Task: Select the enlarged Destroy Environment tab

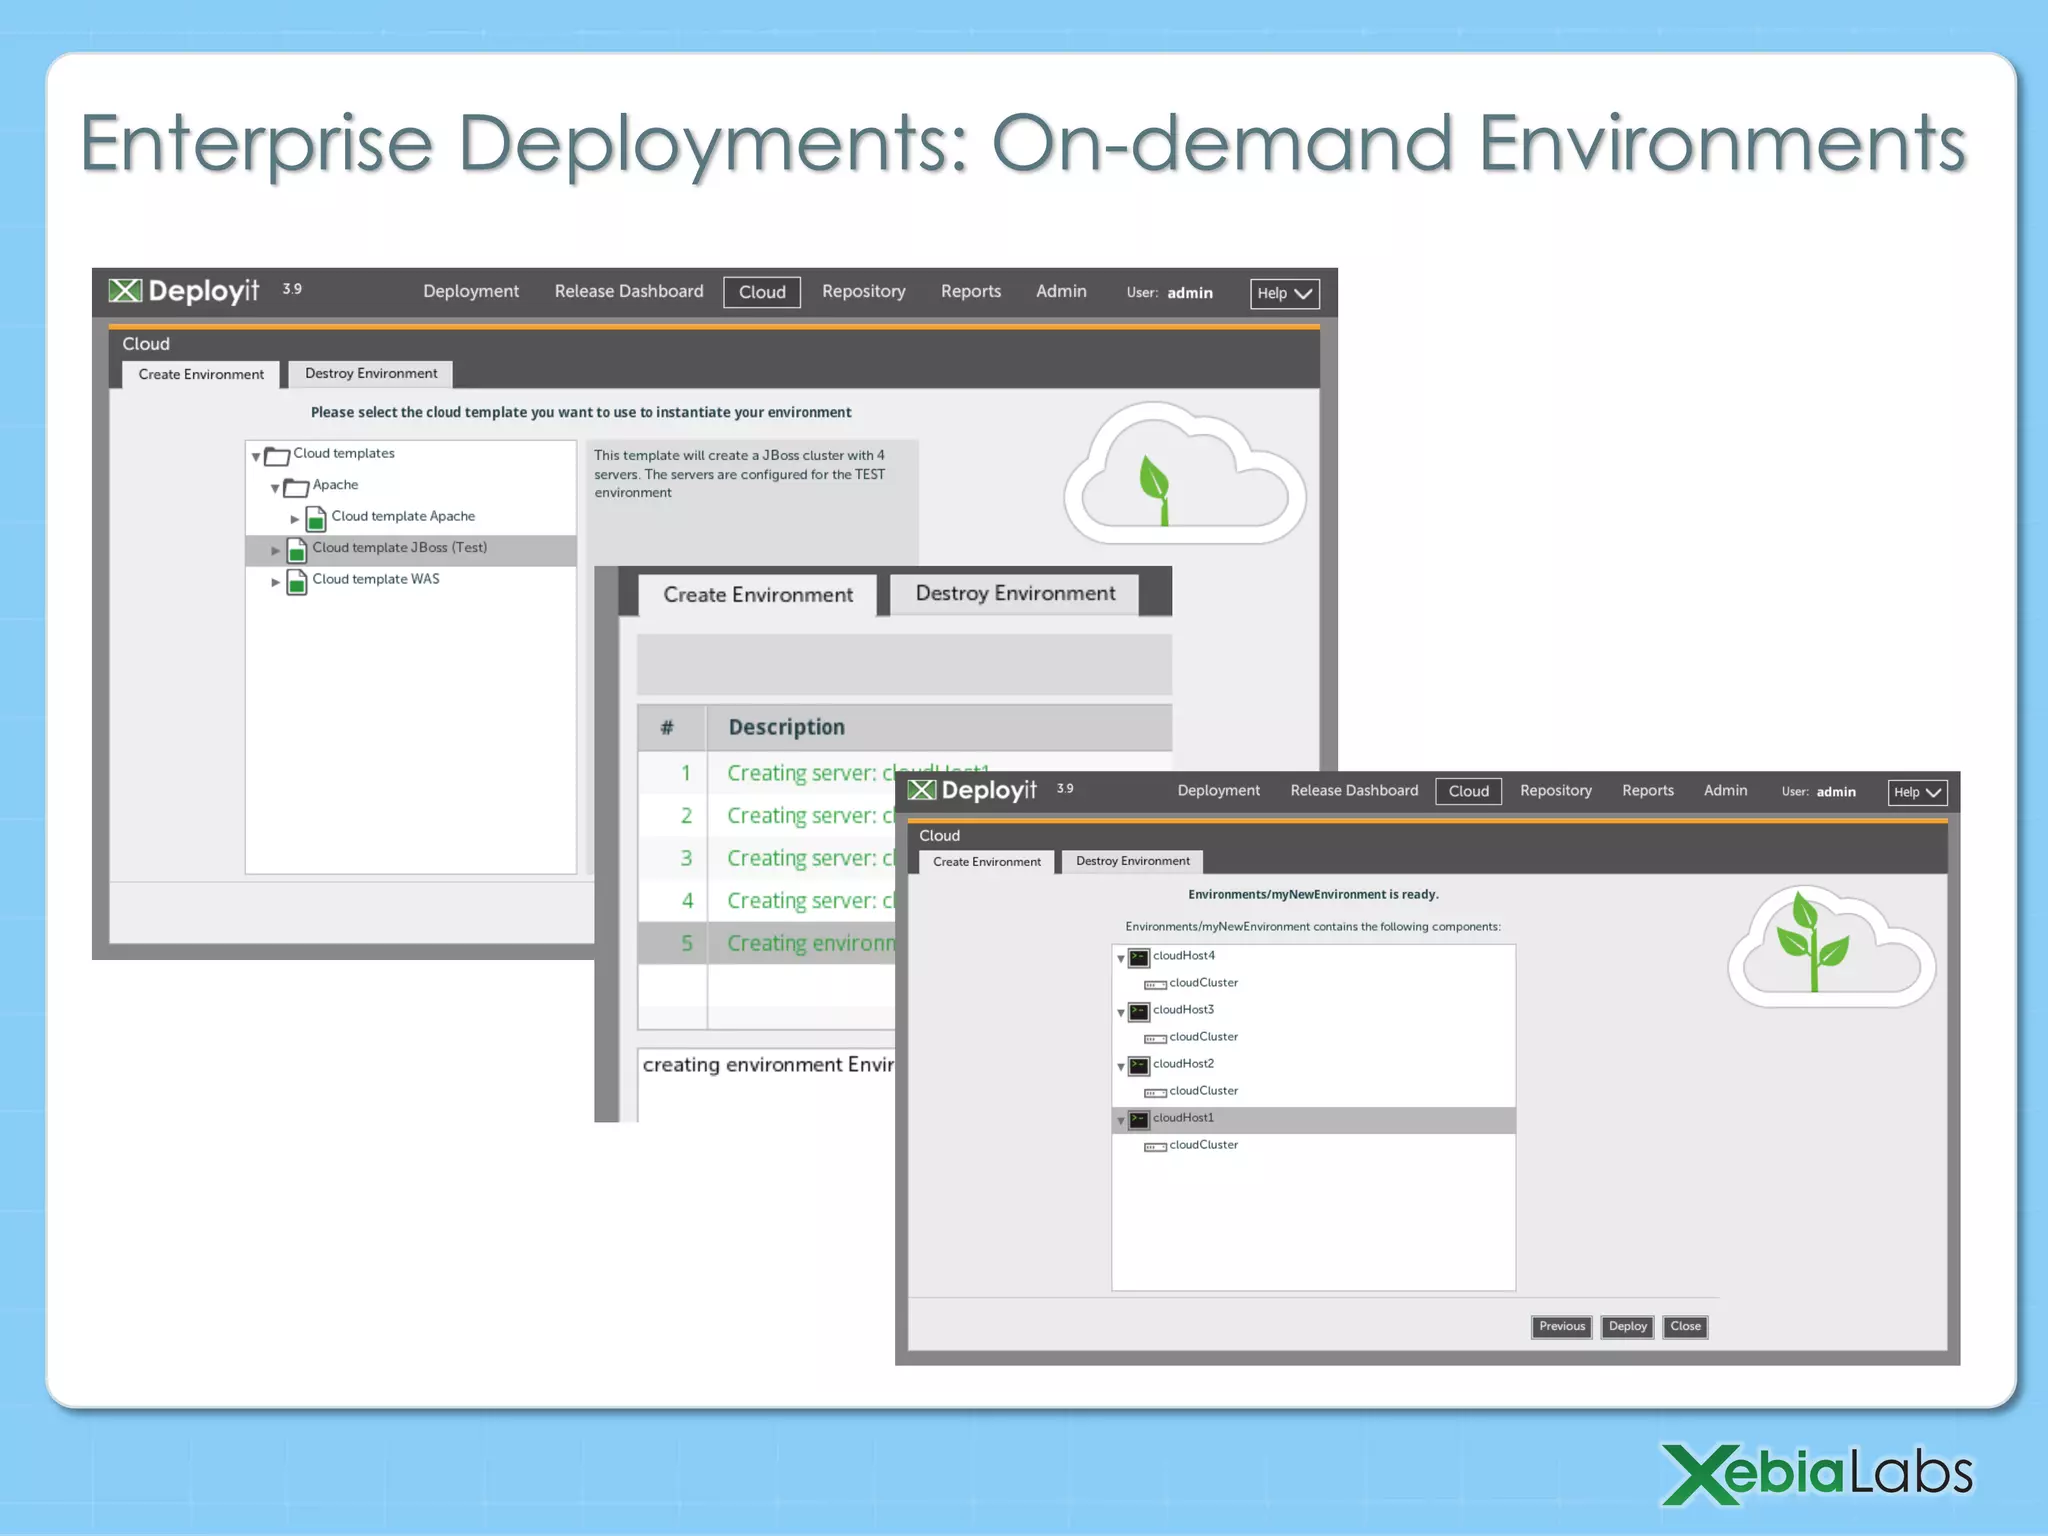Action: pyautogui.click(x=1015, y=593)
